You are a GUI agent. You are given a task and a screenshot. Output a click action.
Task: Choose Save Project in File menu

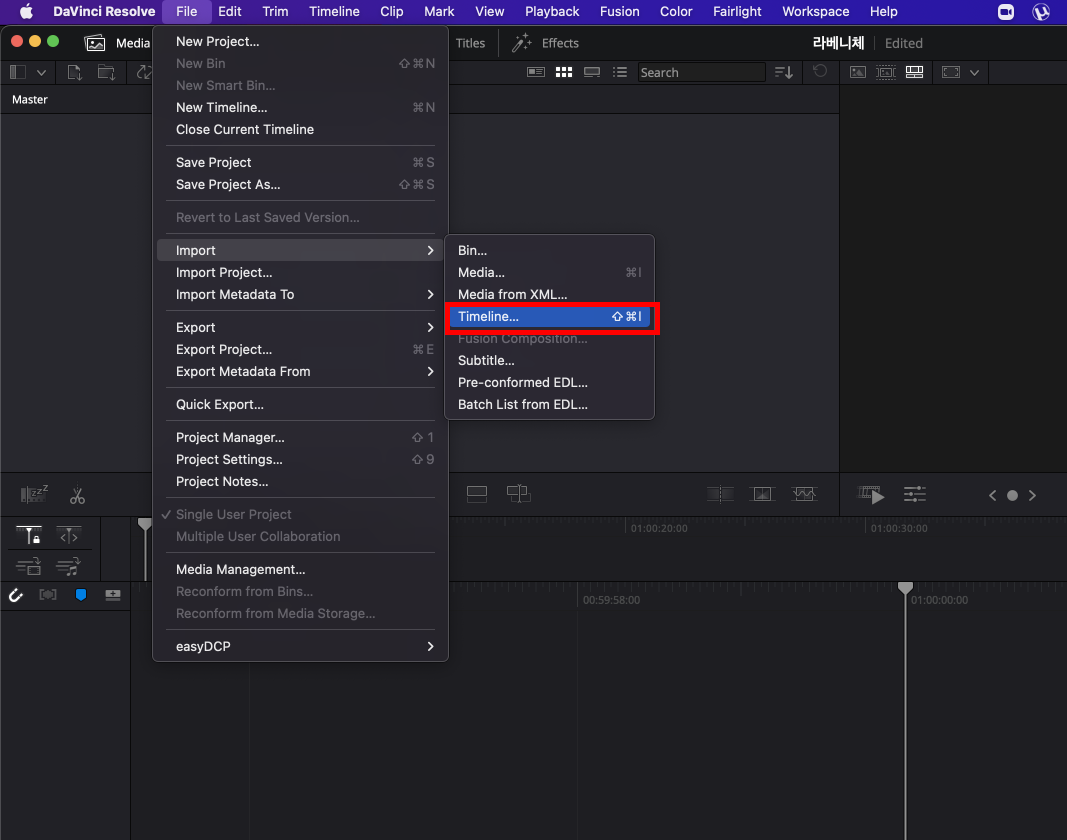[x=301, y=163]
